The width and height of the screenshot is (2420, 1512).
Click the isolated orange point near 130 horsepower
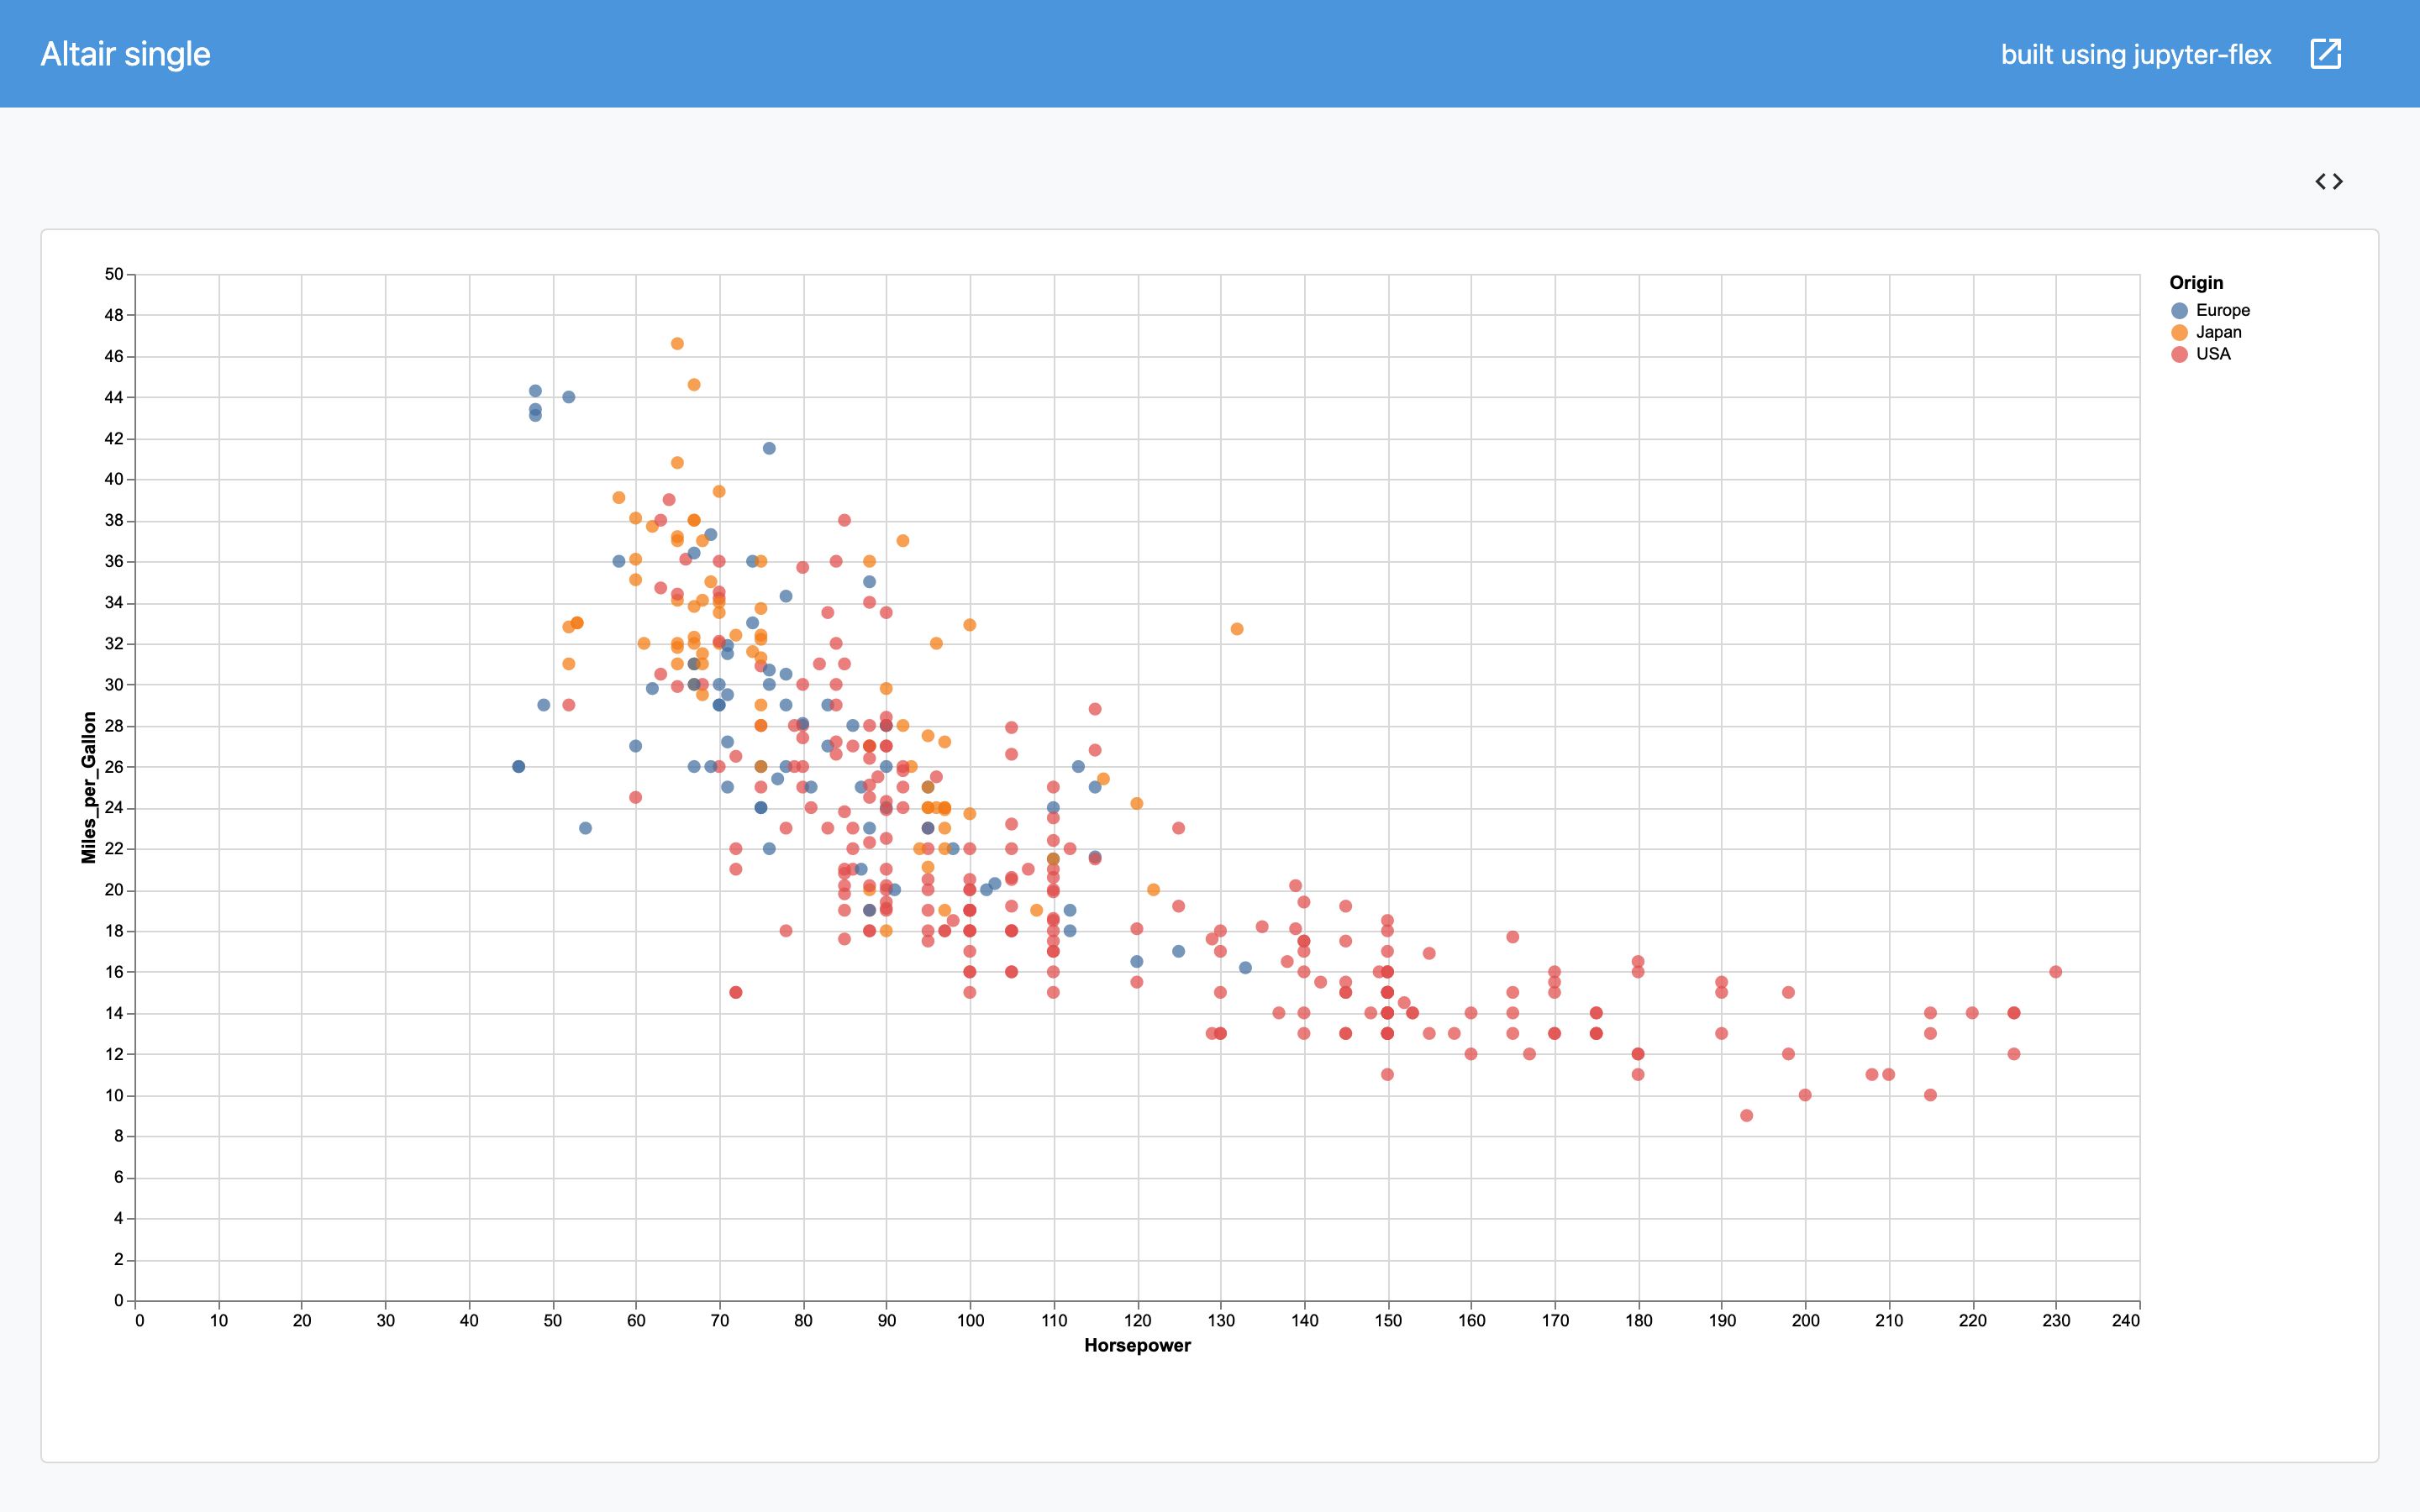click(1237, 629)
